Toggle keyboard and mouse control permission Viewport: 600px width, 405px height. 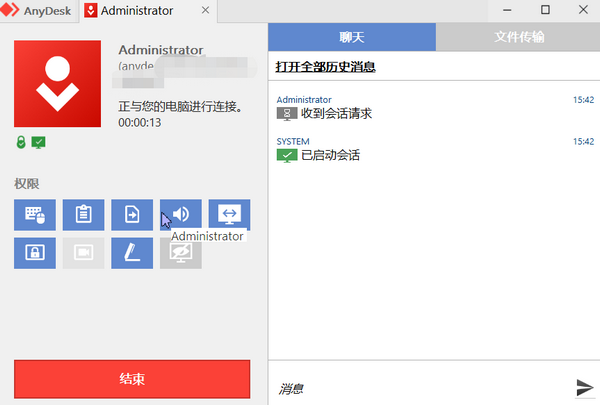(35, 215)
